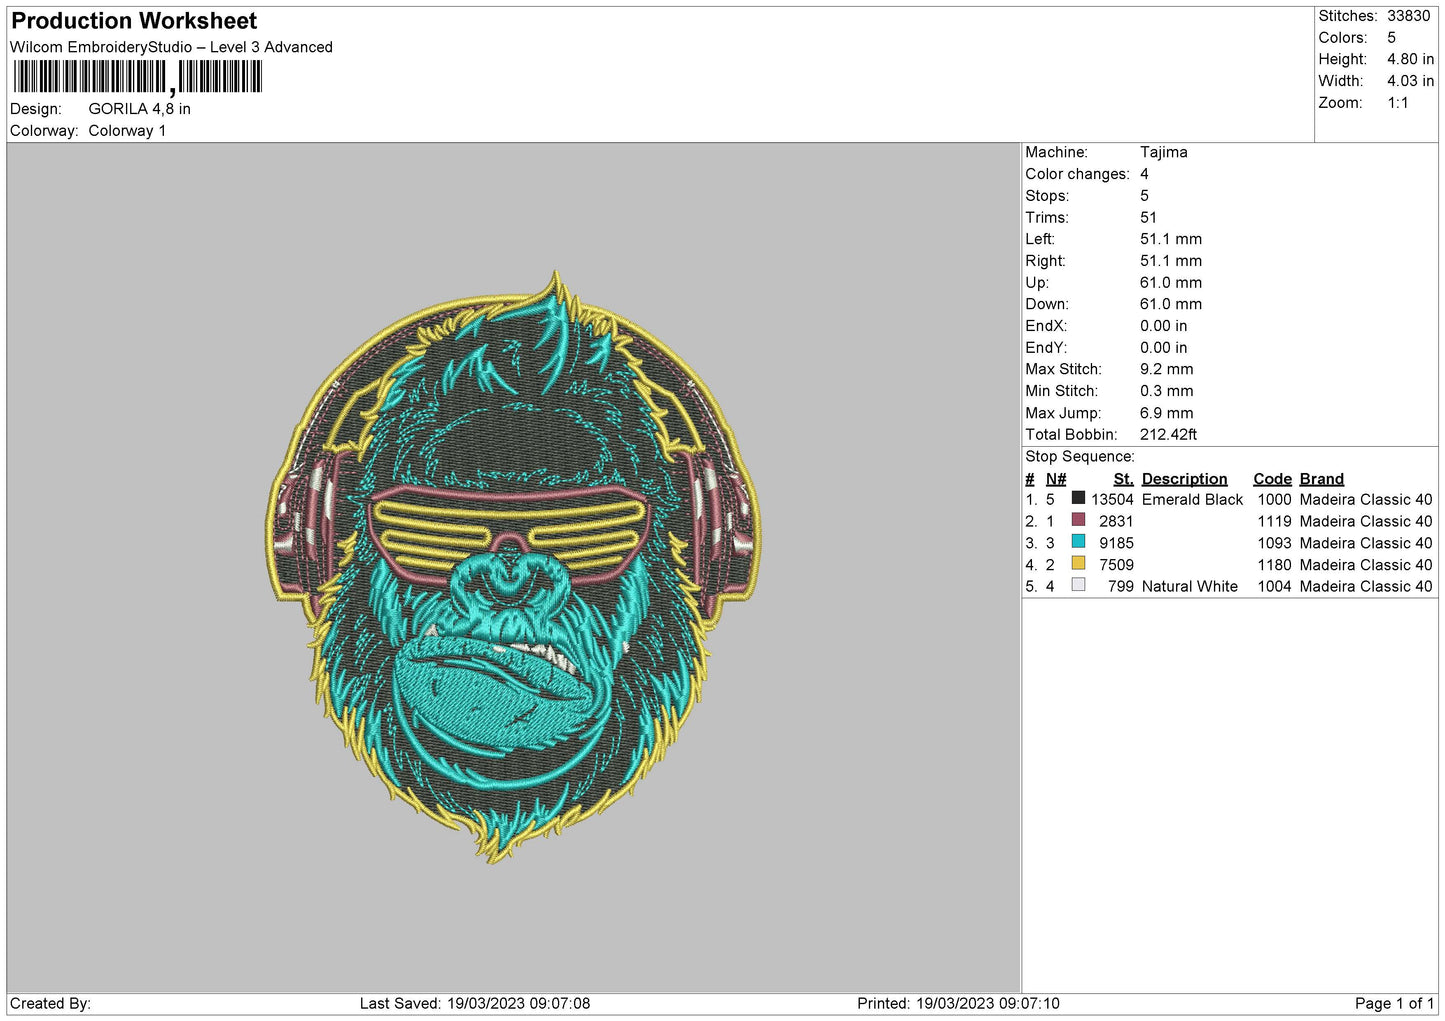Screen dimensions: 1445x1021
Task: Click the 'Colorway 1' value
Action: [127, 131]
